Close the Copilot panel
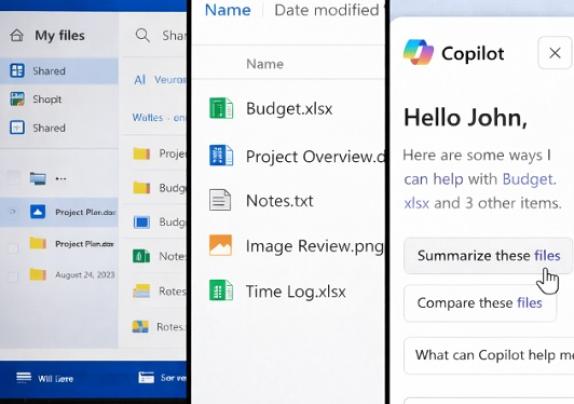This screenshot has height=404, width=574. point(555,53)
